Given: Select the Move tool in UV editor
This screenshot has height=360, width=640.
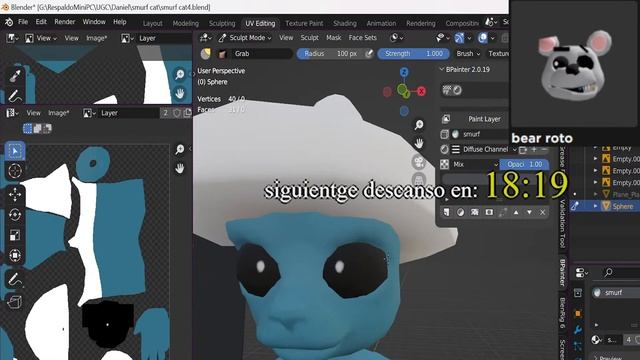Looking at the screenshot, I should tap(15, 194).
